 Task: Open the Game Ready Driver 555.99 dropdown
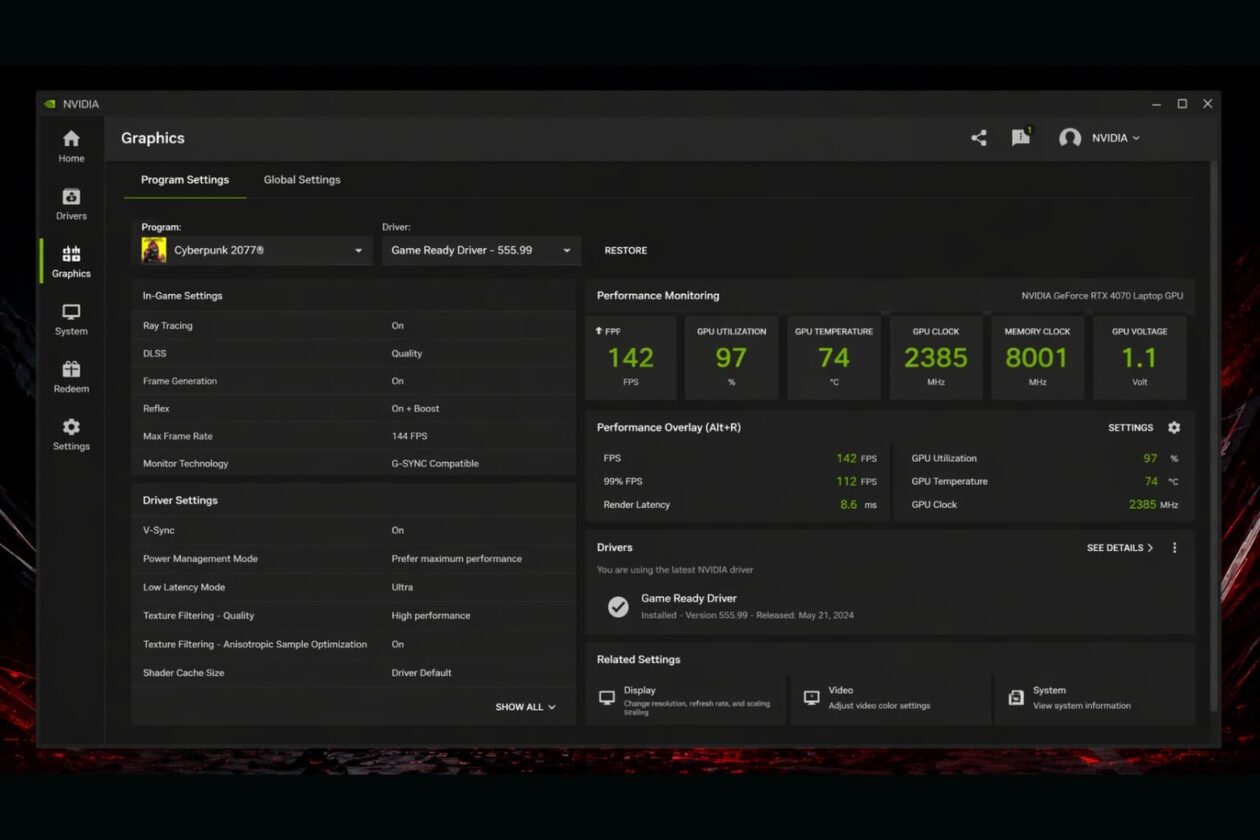(x=481, y=250)
